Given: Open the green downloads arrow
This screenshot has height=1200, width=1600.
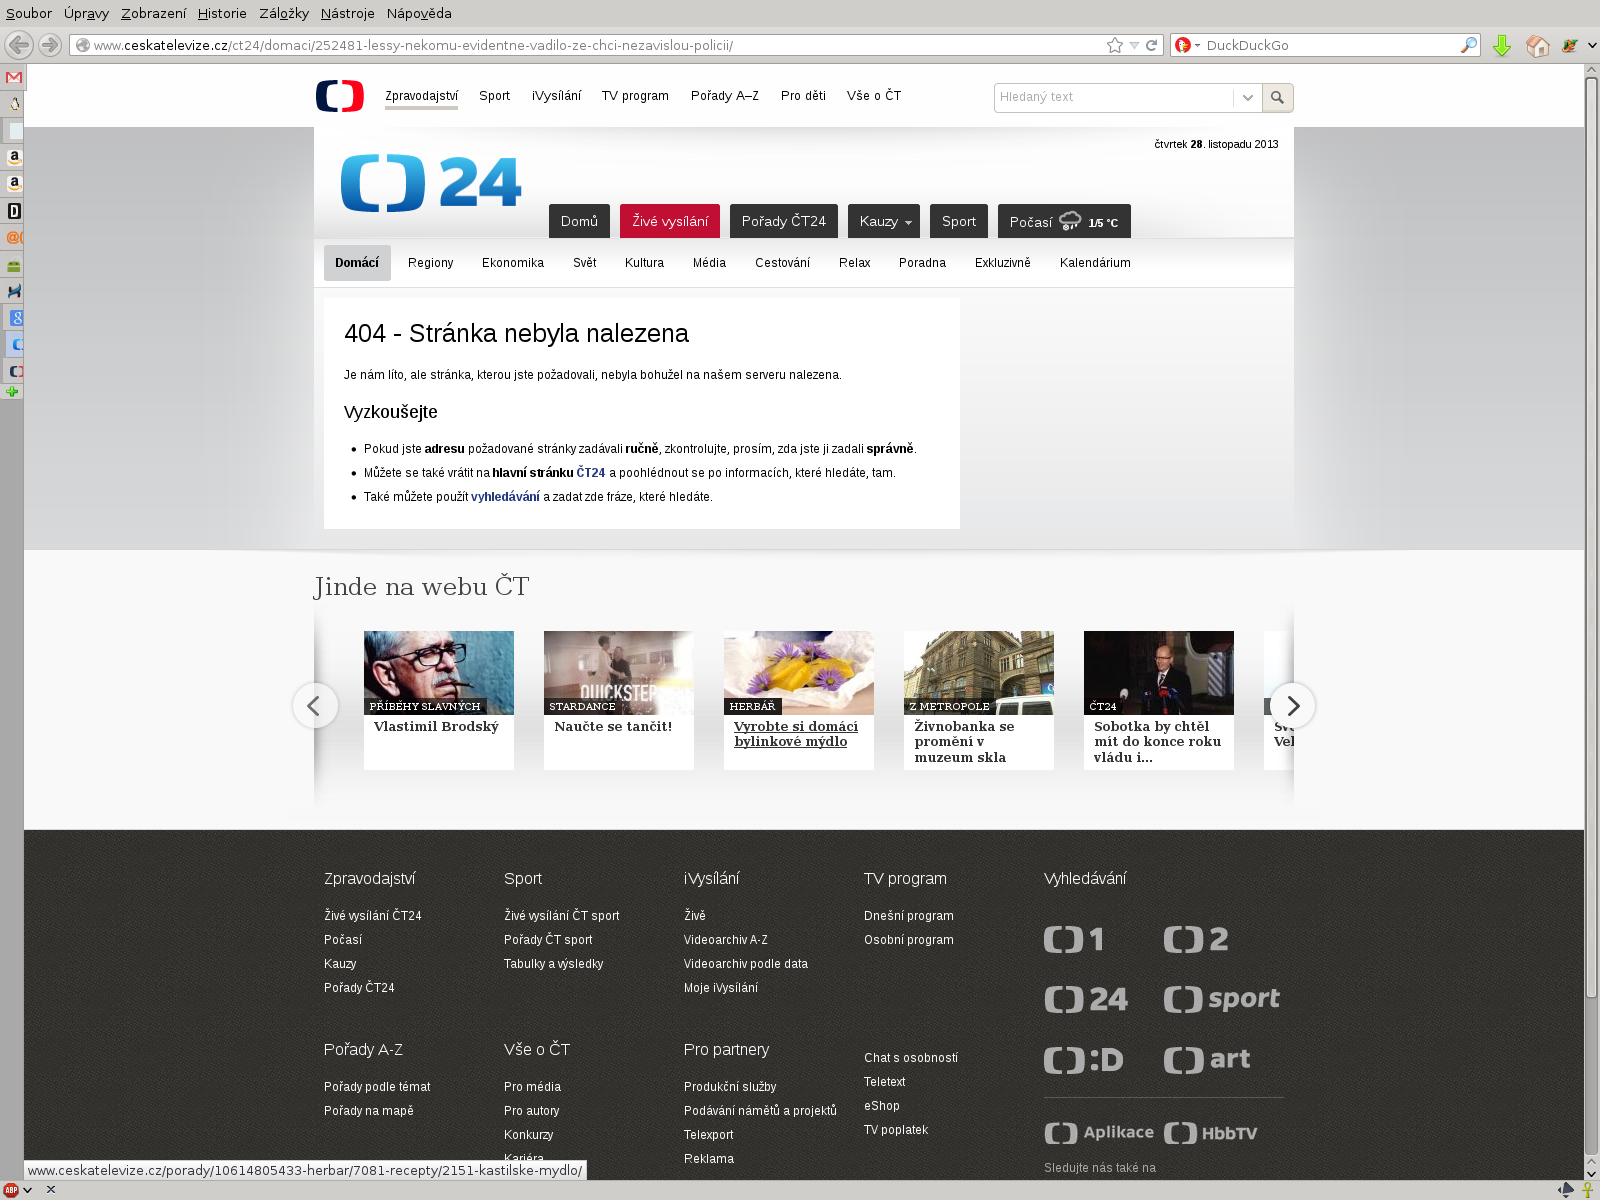Looking at the screenshot, I should coord(1502,45).
